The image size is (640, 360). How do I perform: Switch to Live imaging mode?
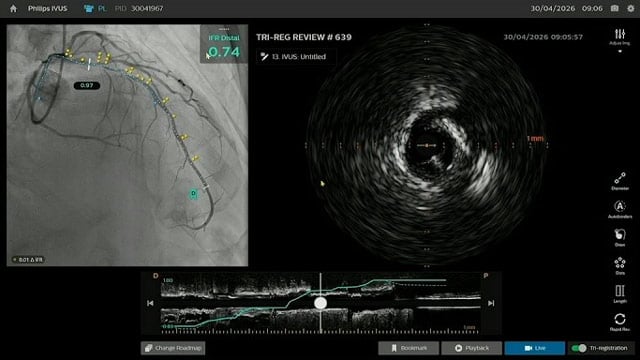535,348
